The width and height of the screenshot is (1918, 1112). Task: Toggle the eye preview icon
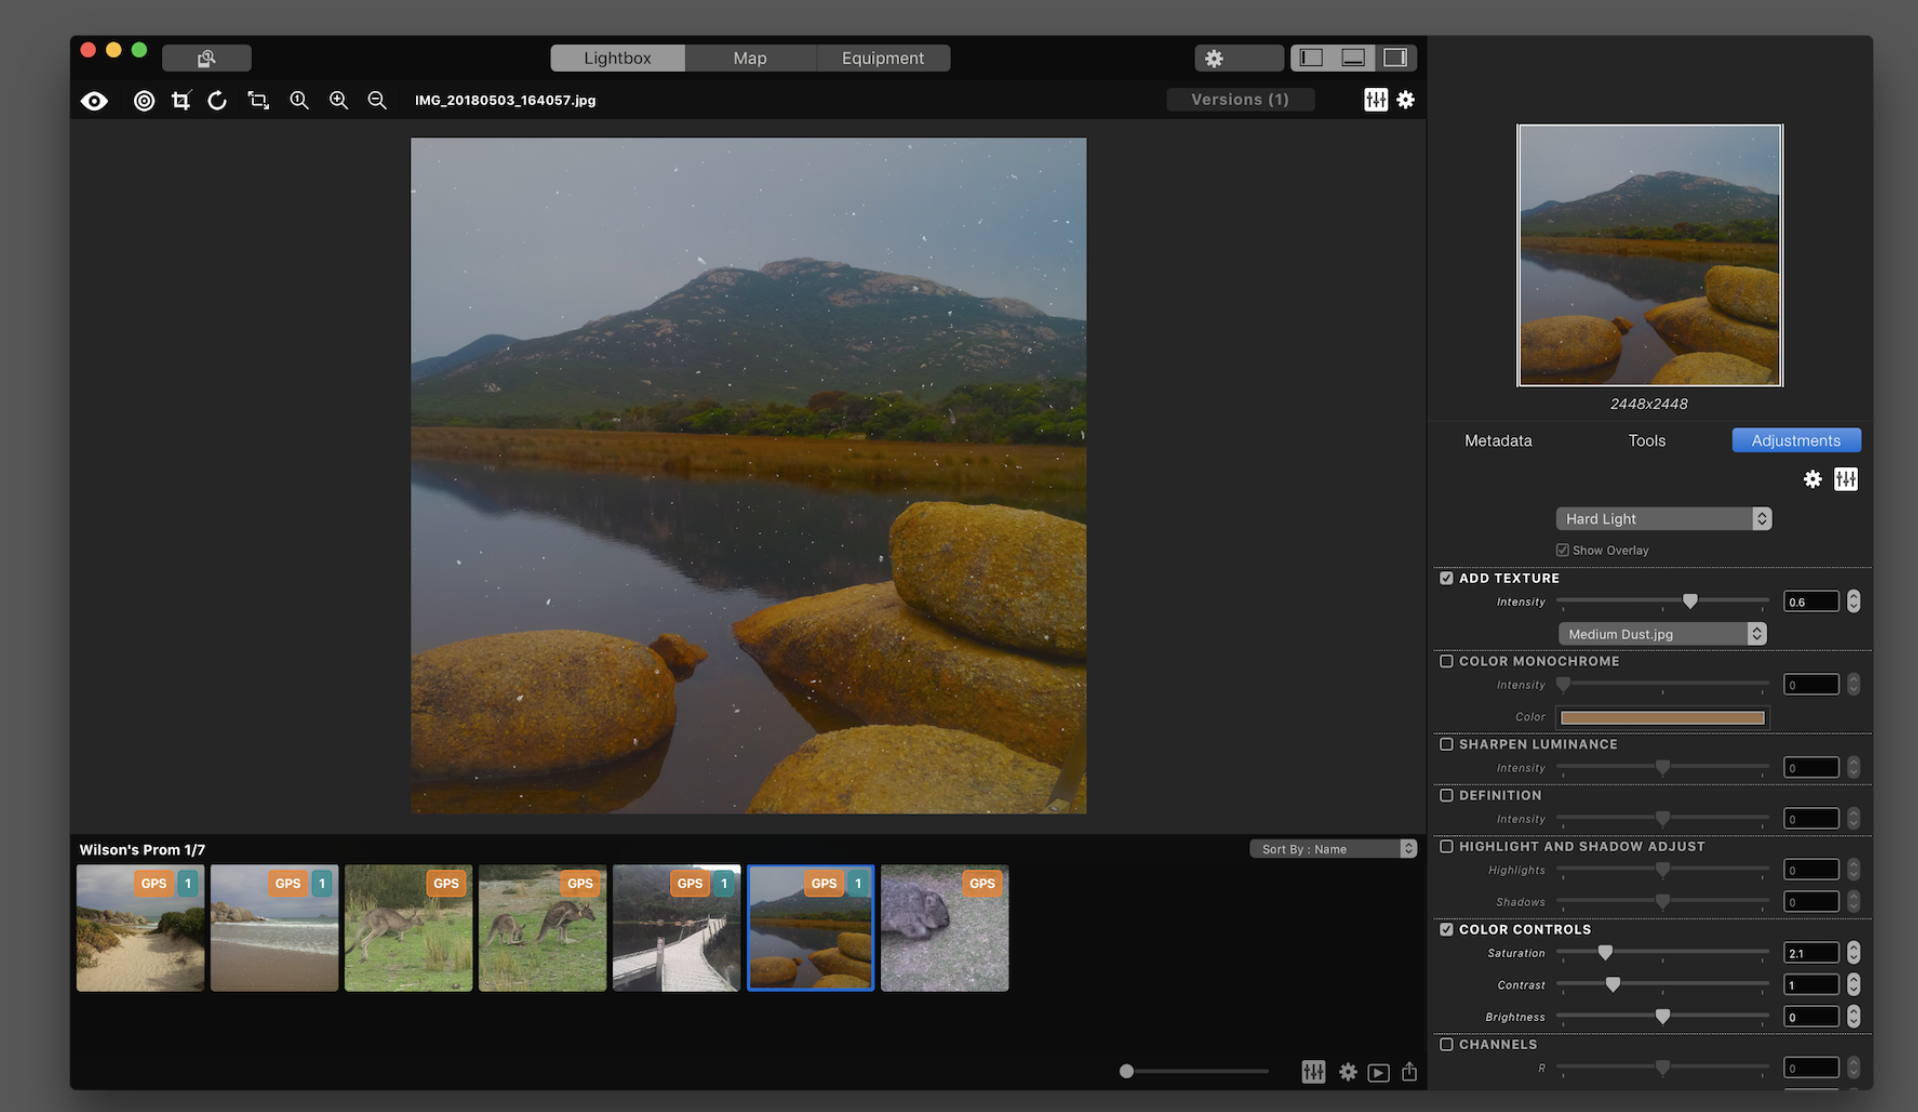(95, 100)
